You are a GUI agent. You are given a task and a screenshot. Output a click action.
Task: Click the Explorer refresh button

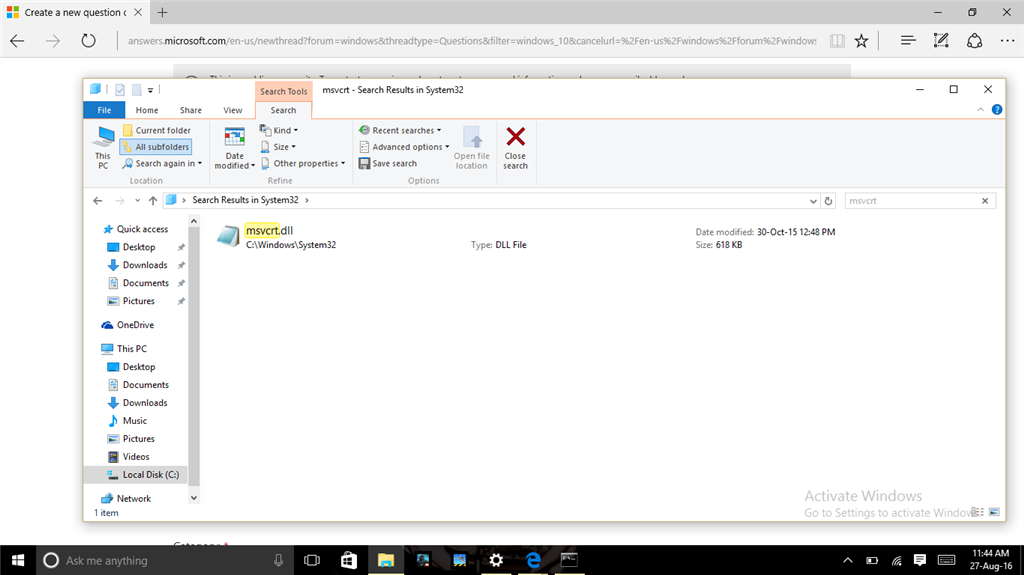click(x=828, y=201)
